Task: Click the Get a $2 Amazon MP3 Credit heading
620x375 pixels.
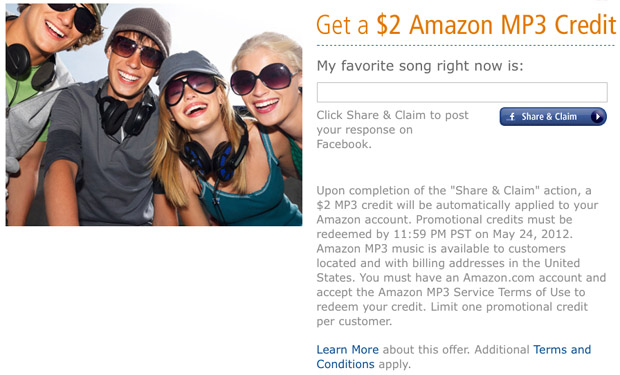Action: [x=466, y=25]
